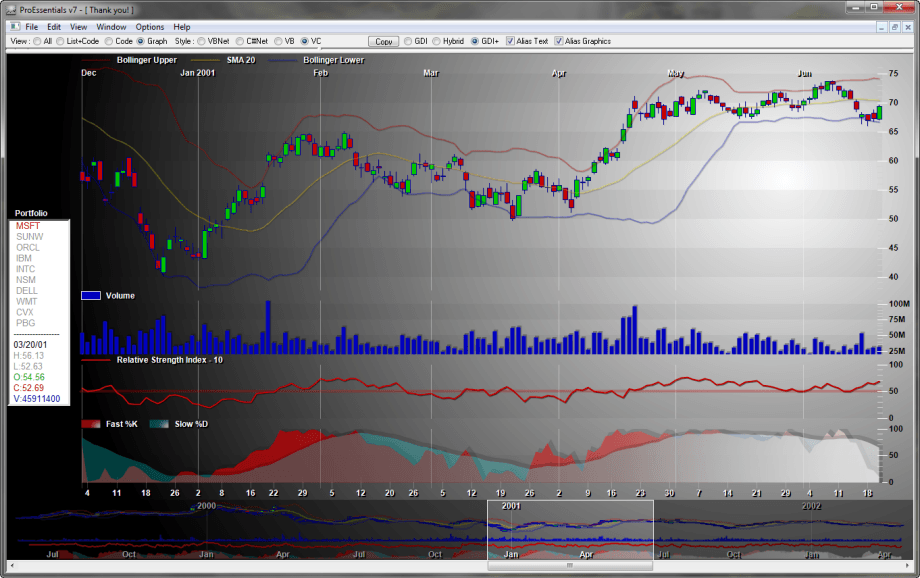
Task: Open the Window menu
Action: (x=112, y=26)
